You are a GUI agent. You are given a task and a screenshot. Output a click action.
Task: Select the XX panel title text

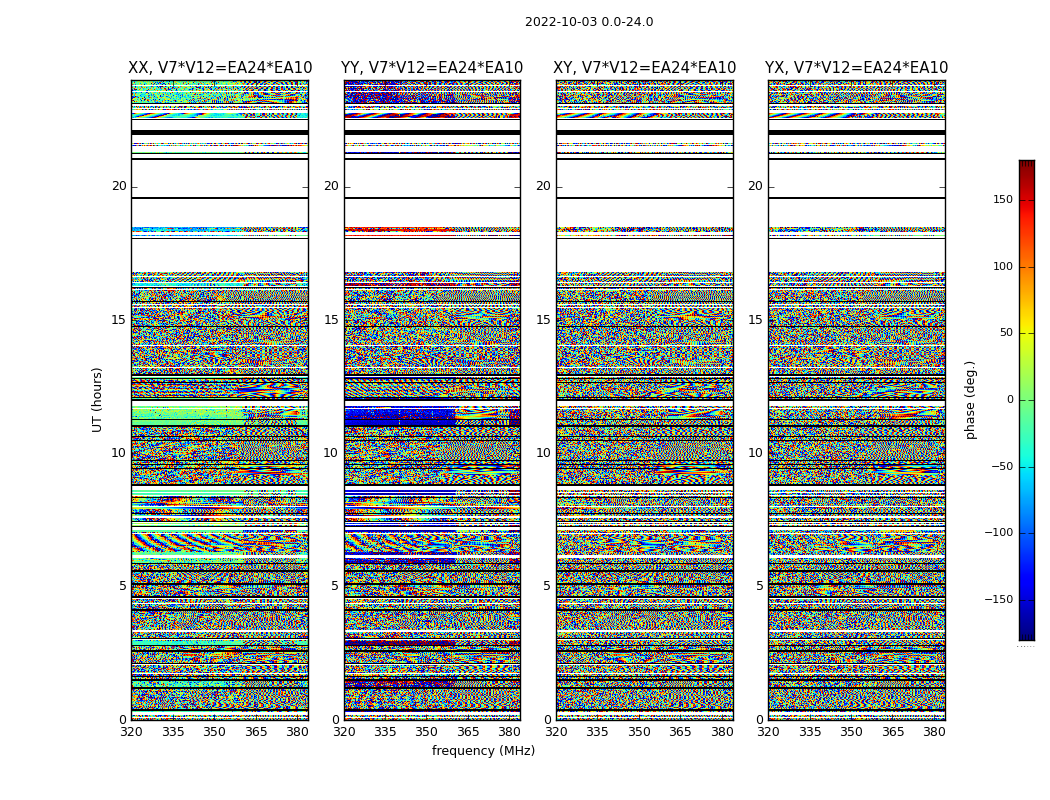click(220, 68)
